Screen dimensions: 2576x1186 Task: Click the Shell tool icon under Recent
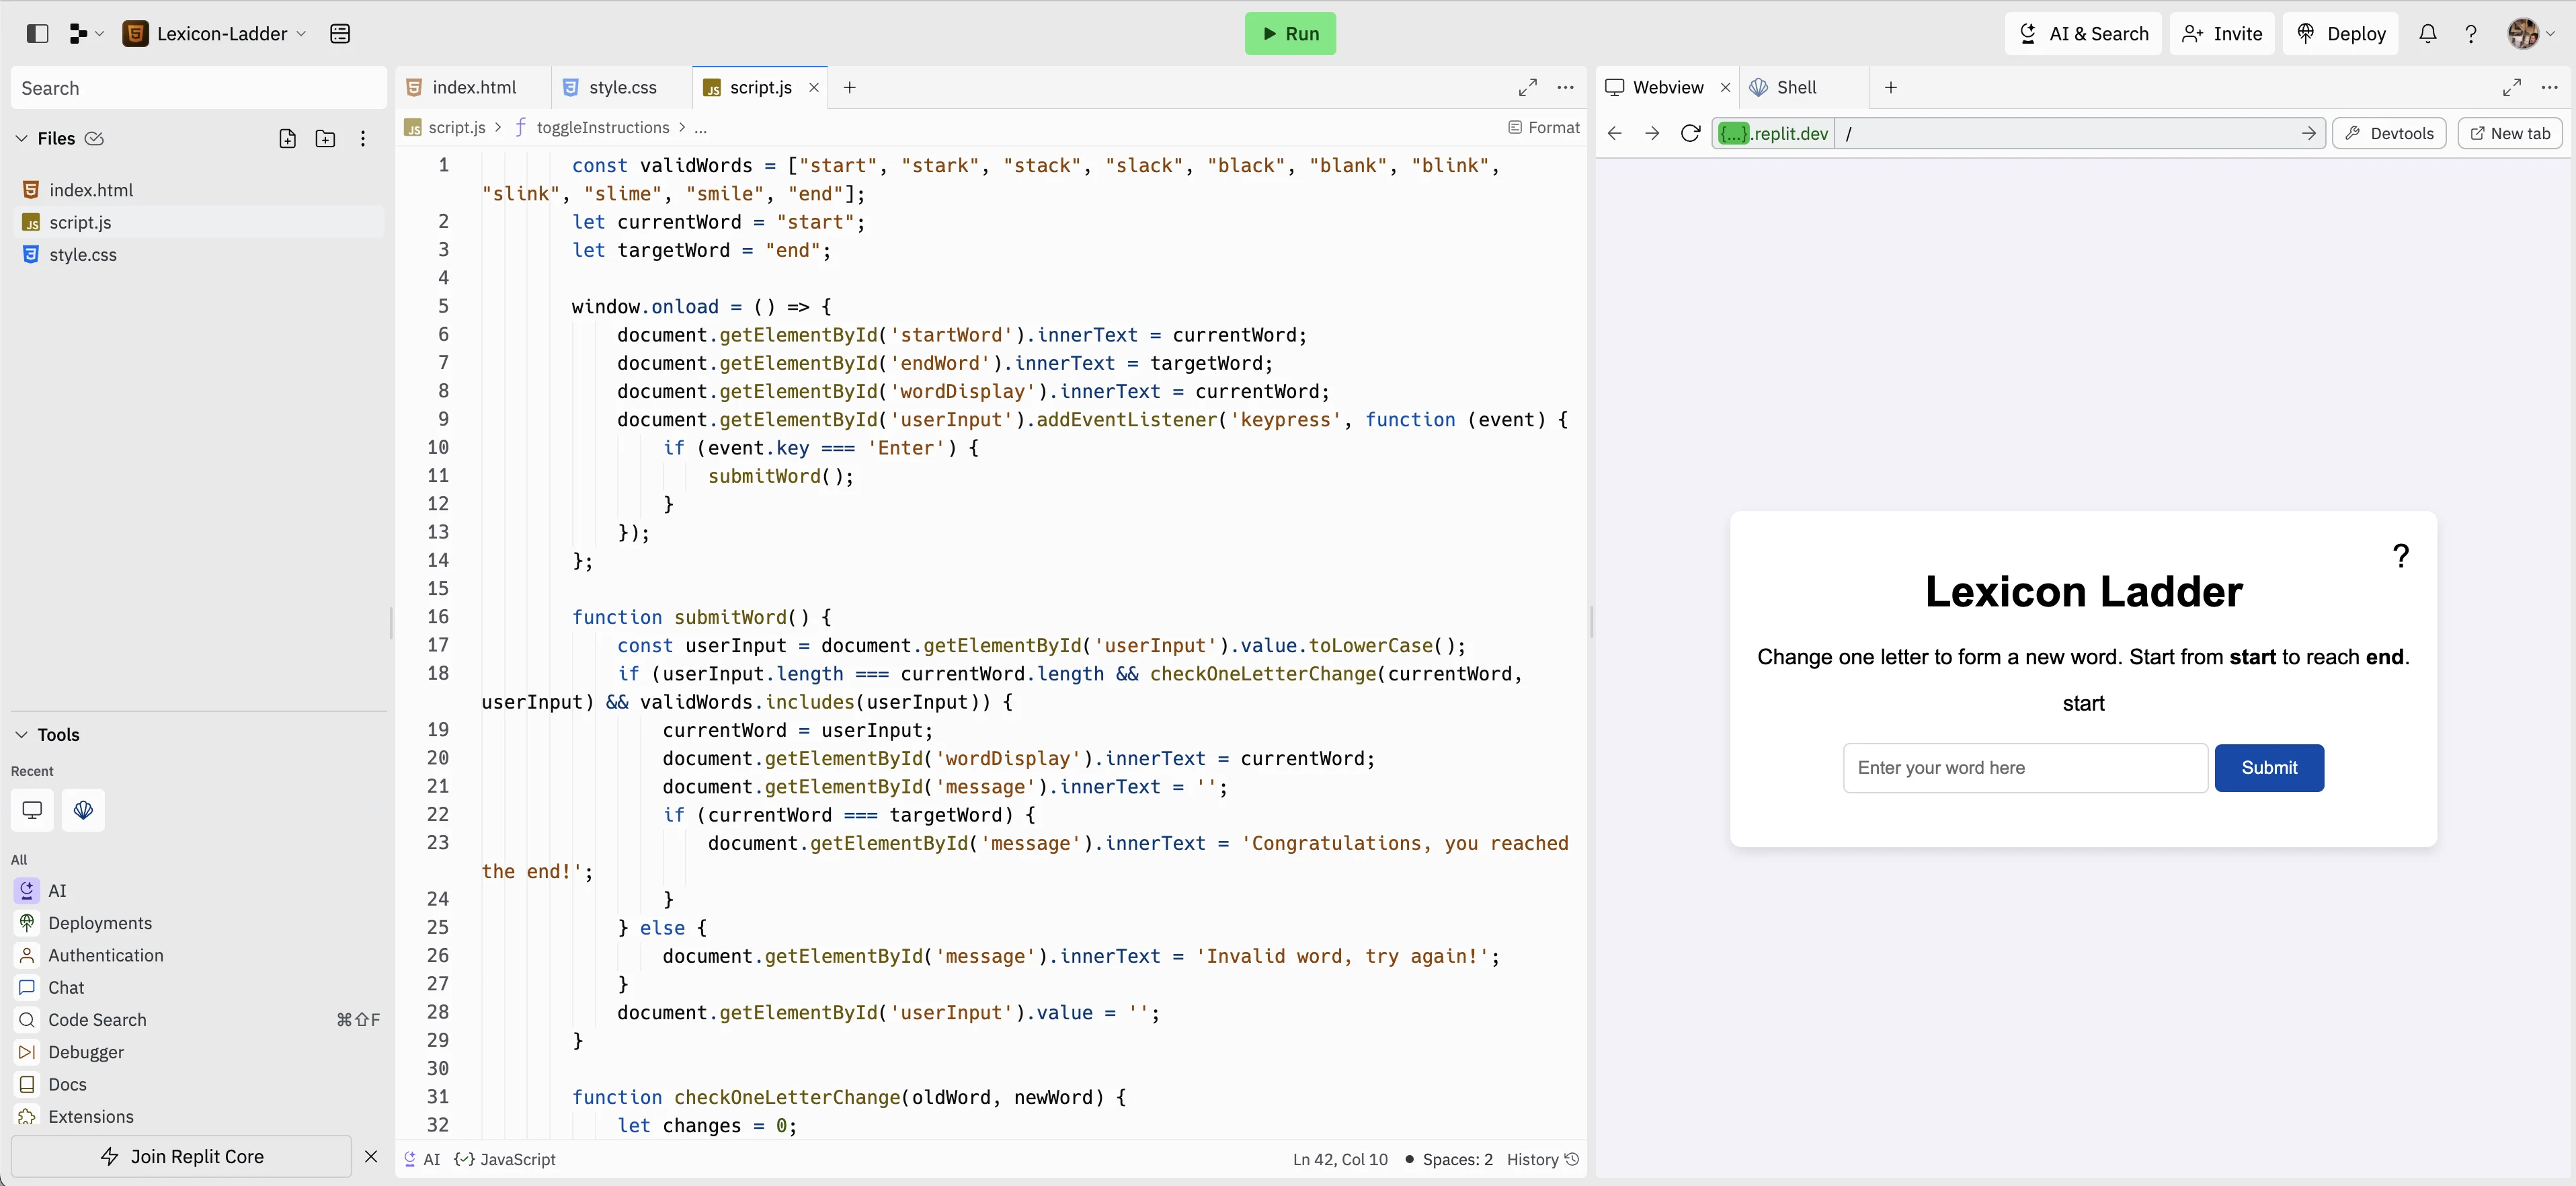[x=83, y=810]
